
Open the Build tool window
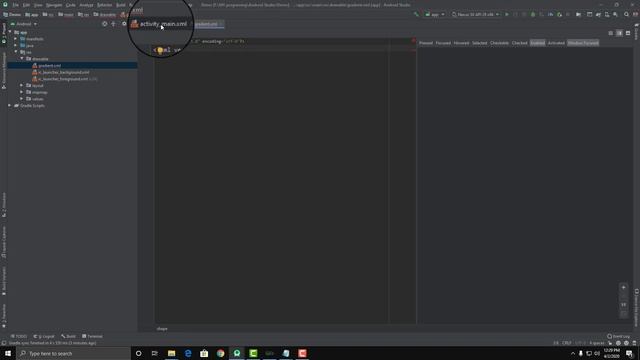coord(69,336)
